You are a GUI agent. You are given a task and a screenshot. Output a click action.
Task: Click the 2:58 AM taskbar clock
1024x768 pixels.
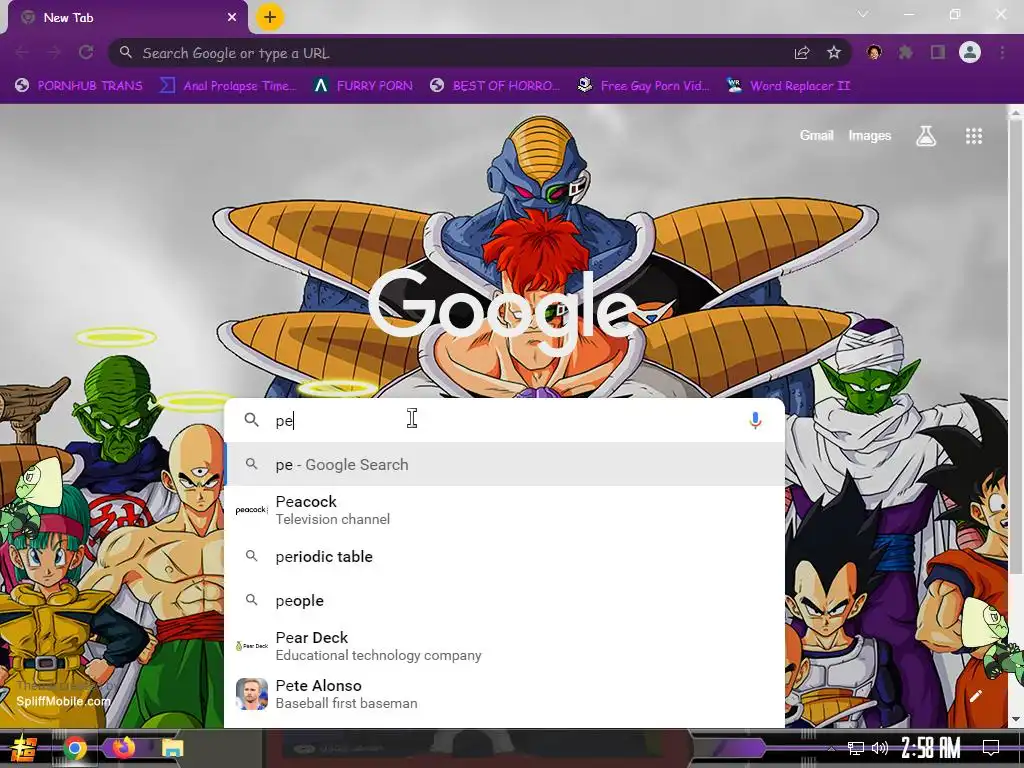tap(931, 748)
